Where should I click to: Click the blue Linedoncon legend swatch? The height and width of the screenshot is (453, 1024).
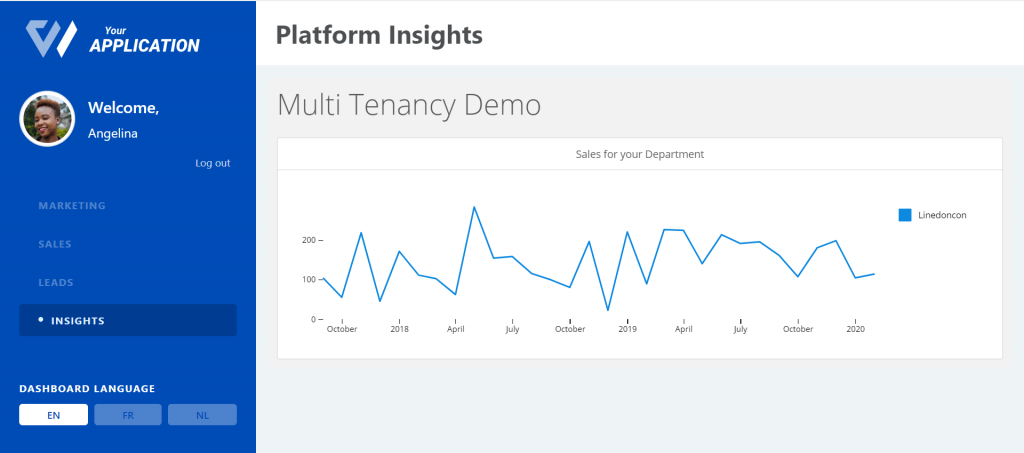click(904, 215)
